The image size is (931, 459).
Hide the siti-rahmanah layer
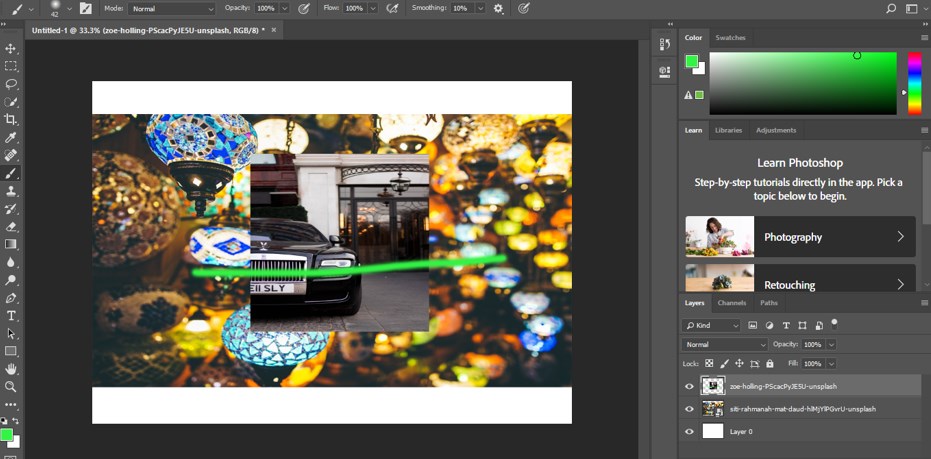coord(689,409)
